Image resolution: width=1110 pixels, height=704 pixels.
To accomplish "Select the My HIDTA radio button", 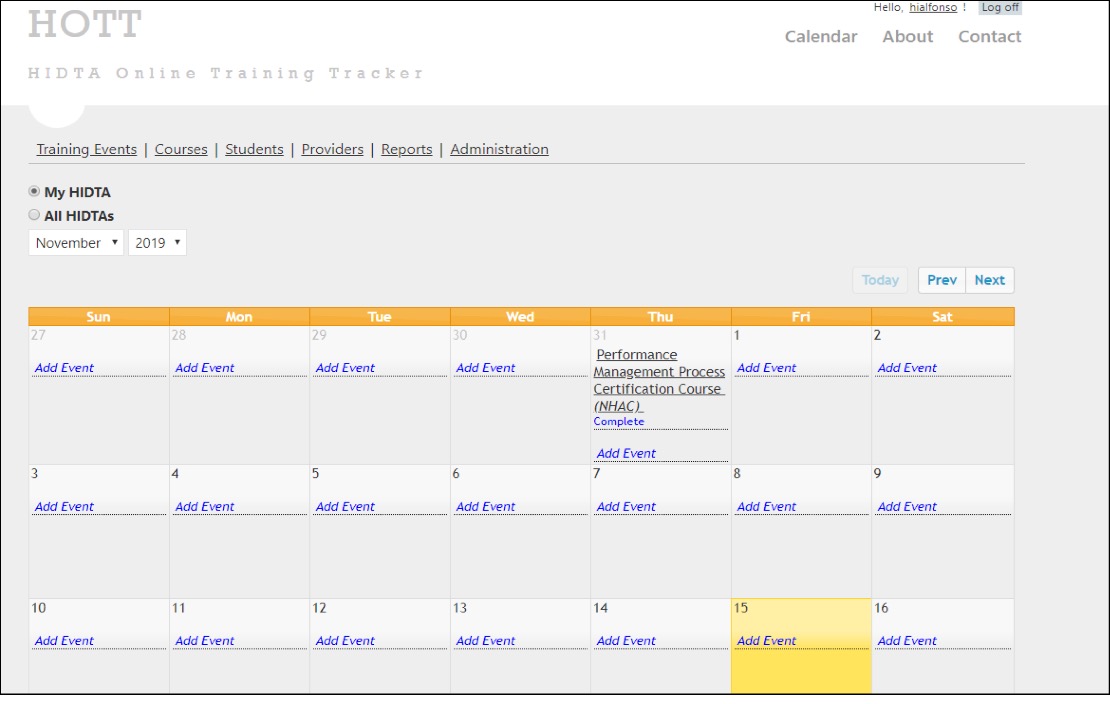I will coord(35,191).
